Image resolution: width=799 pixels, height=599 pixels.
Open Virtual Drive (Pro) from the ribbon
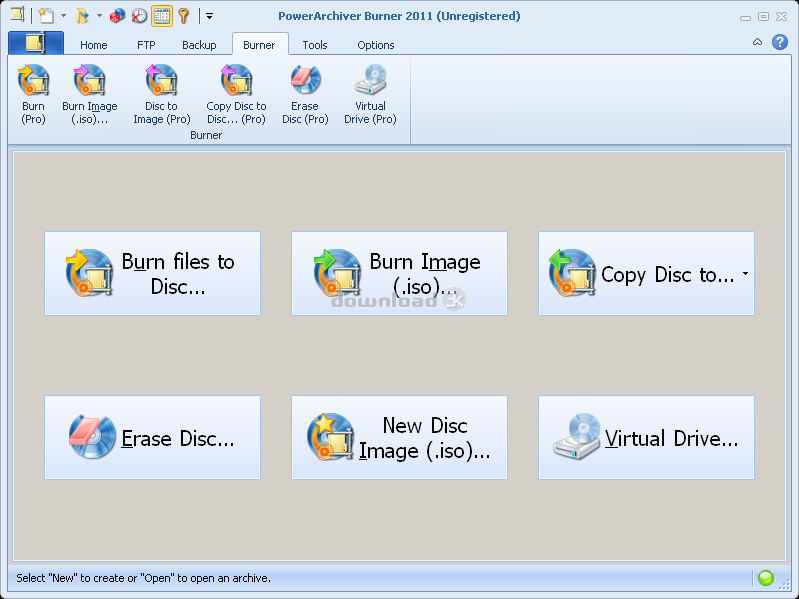(x=370, y=95)
